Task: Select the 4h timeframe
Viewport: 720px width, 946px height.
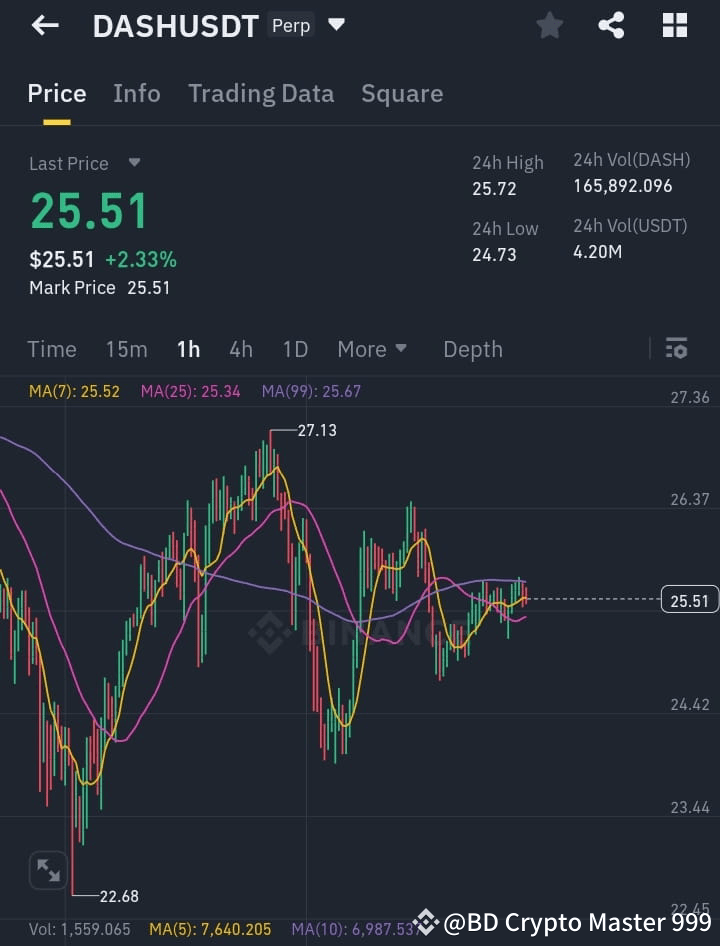Action: [x=240, y=349]
